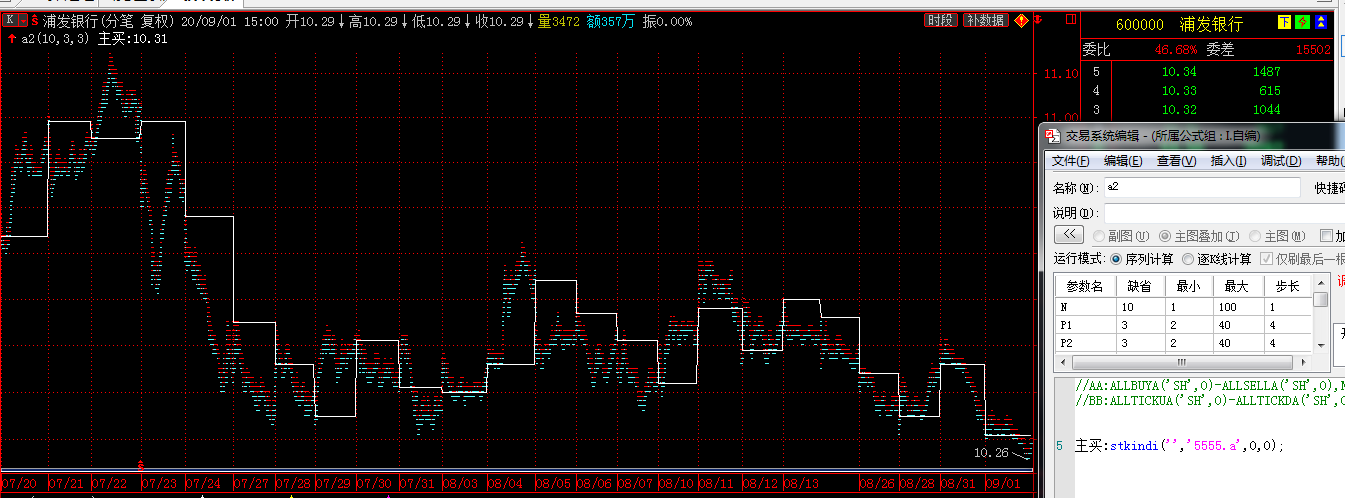Select the 主图 radio button
The width and height of the screenshot is (1345, 498).
click(x=1253, y=236)
